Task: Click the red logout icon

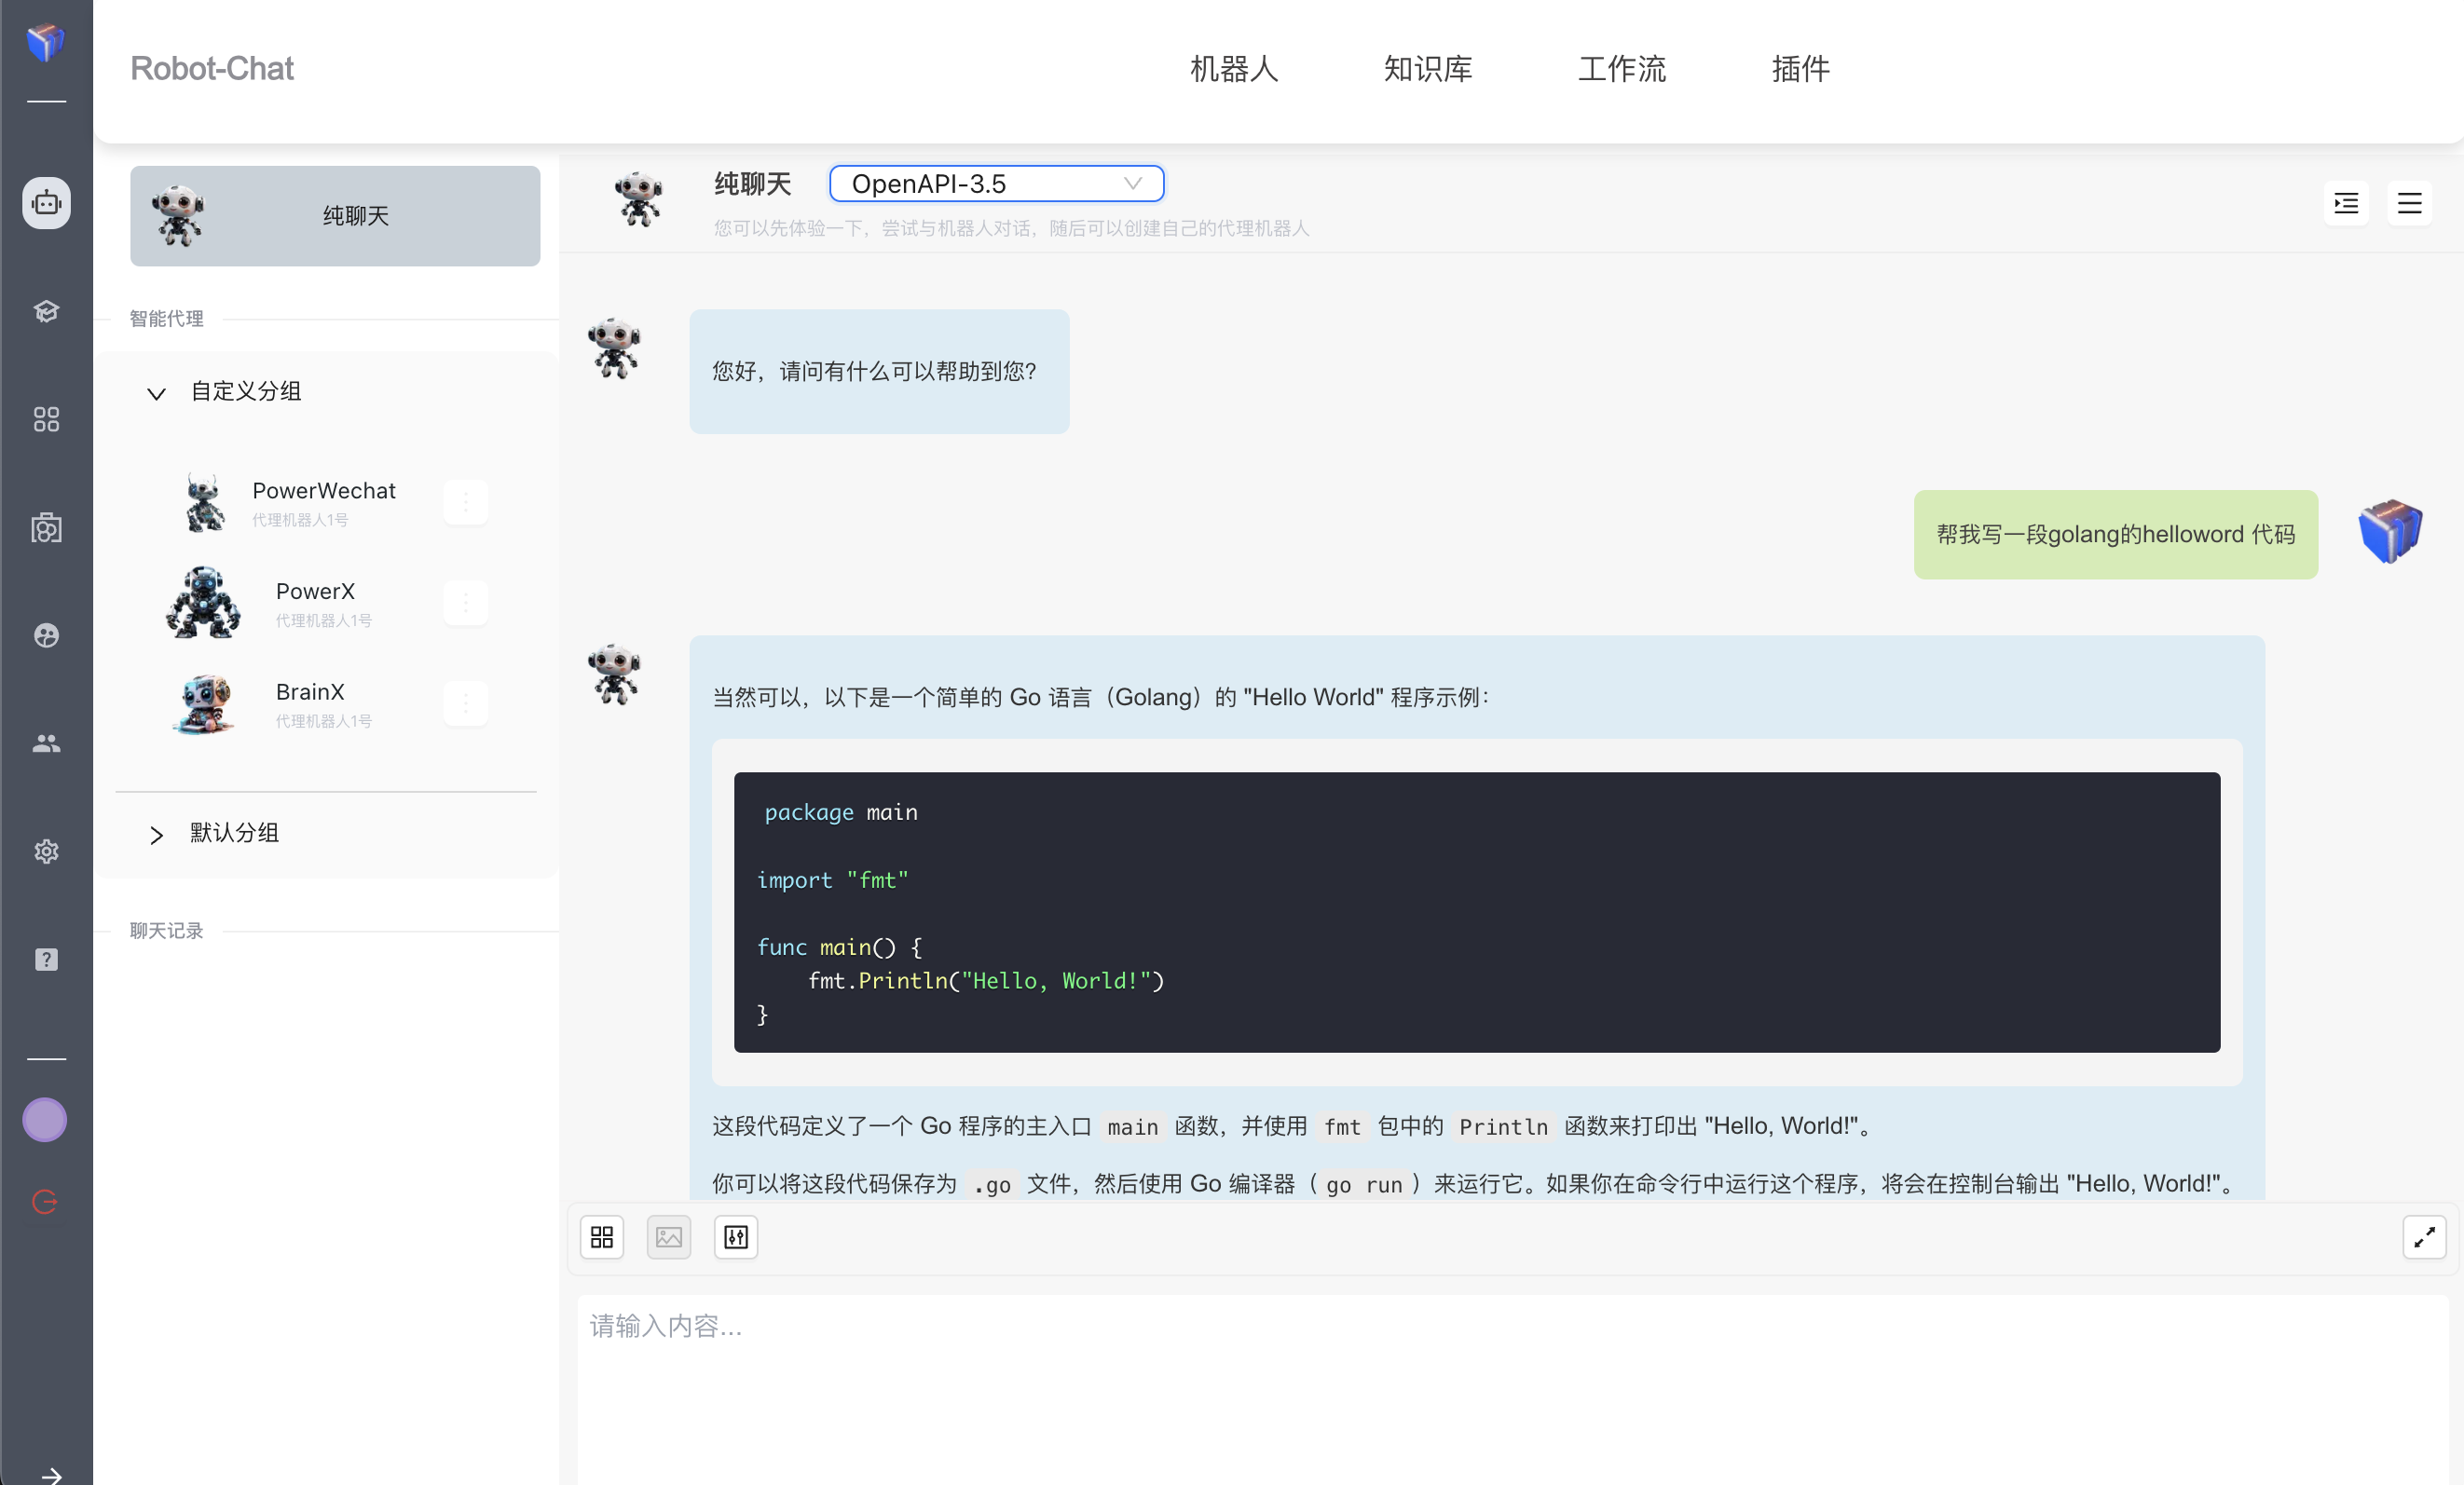Action: tap(45, 1201)
